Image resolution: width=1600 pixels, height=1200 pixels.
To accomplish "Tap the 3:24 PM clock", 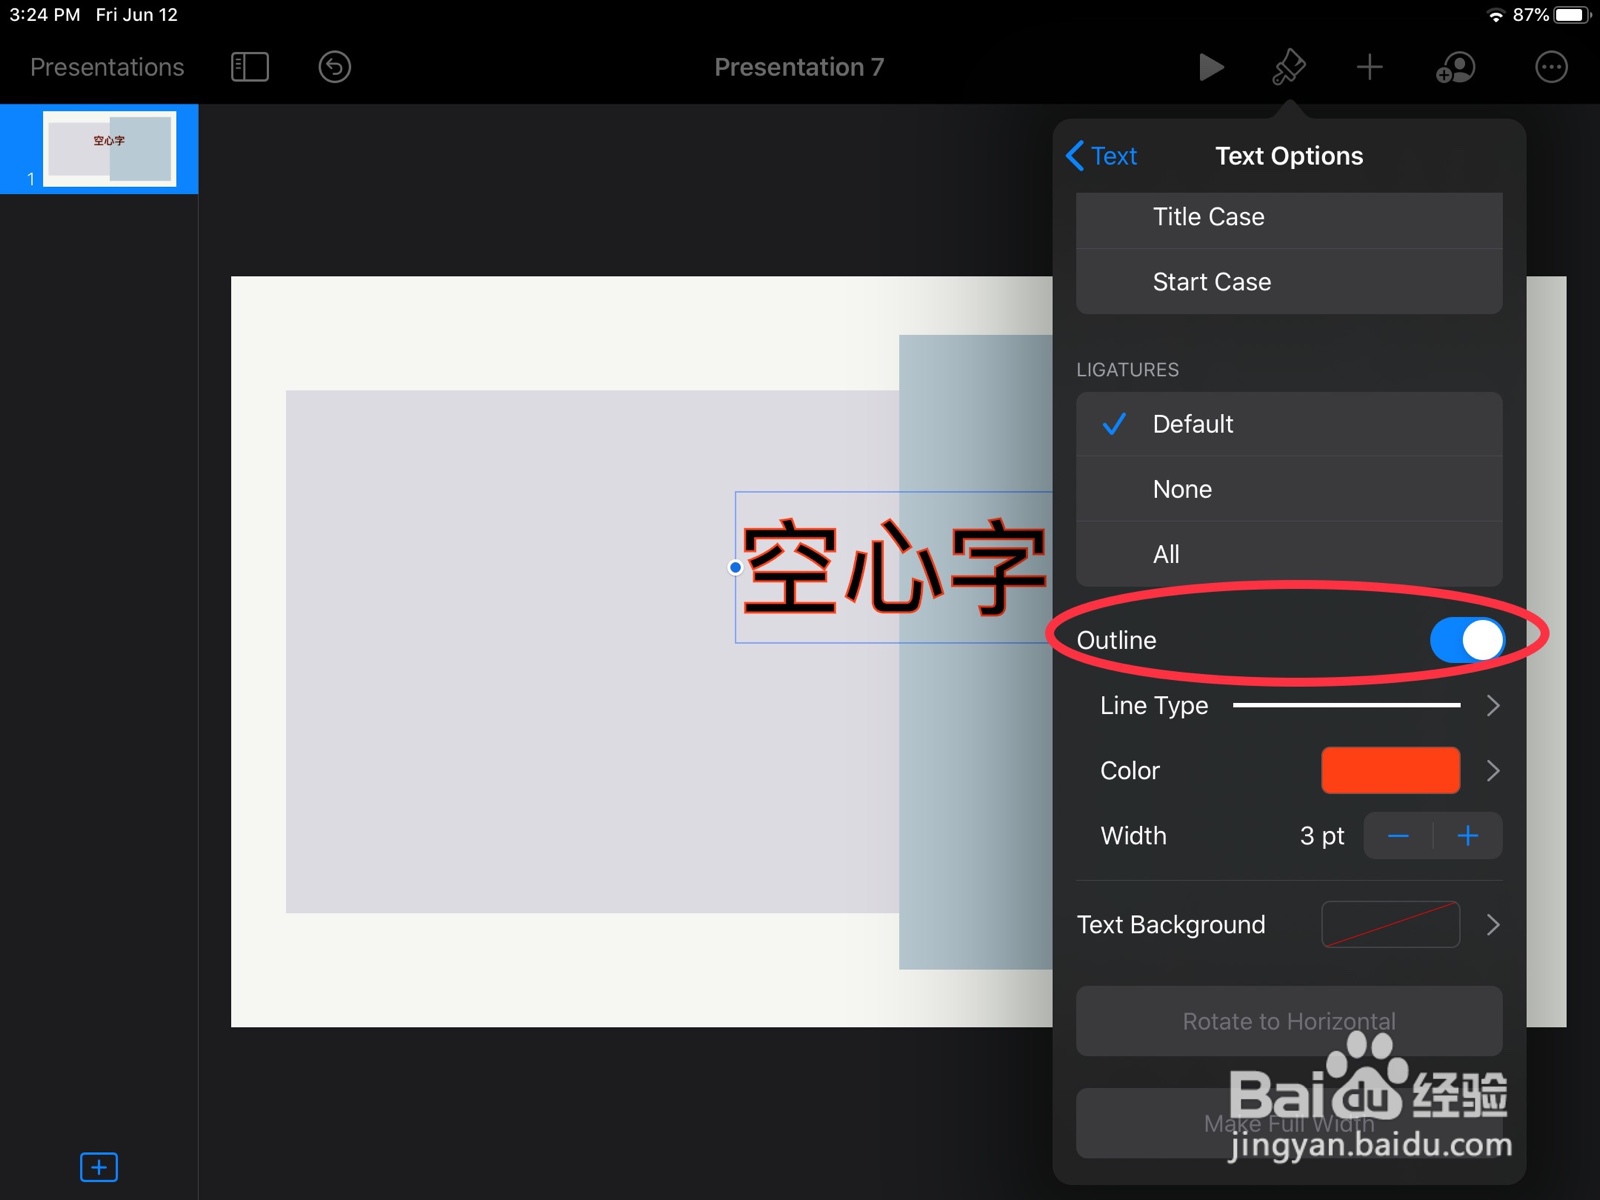I will [45, 15].
